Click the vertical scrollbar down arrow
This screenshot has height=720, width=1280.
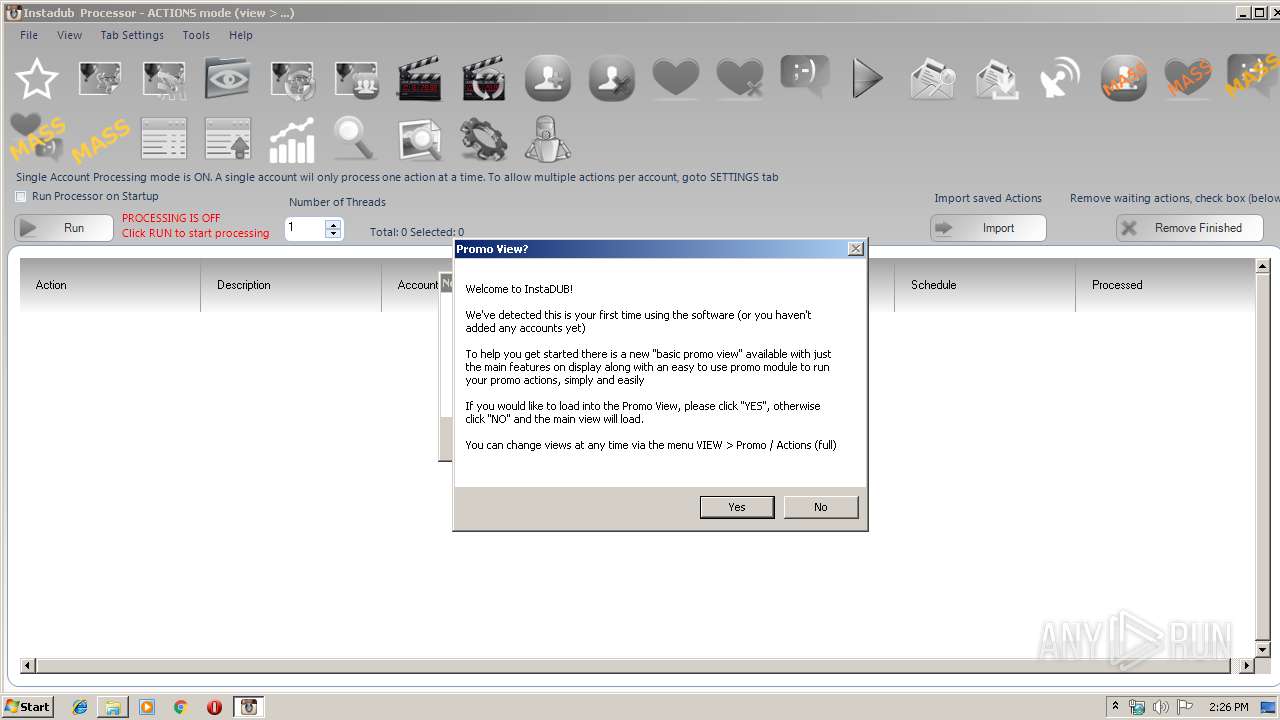pyautogui.click(x=1263, y=650)
